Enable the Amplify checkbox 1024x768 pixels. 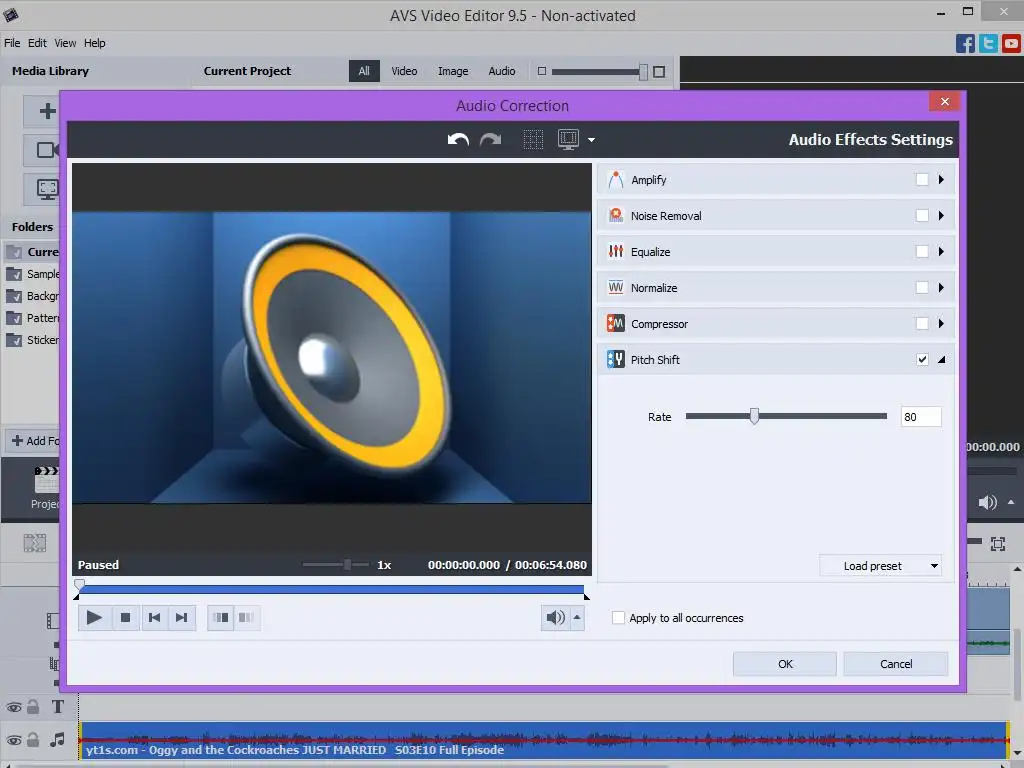[921, 180]
